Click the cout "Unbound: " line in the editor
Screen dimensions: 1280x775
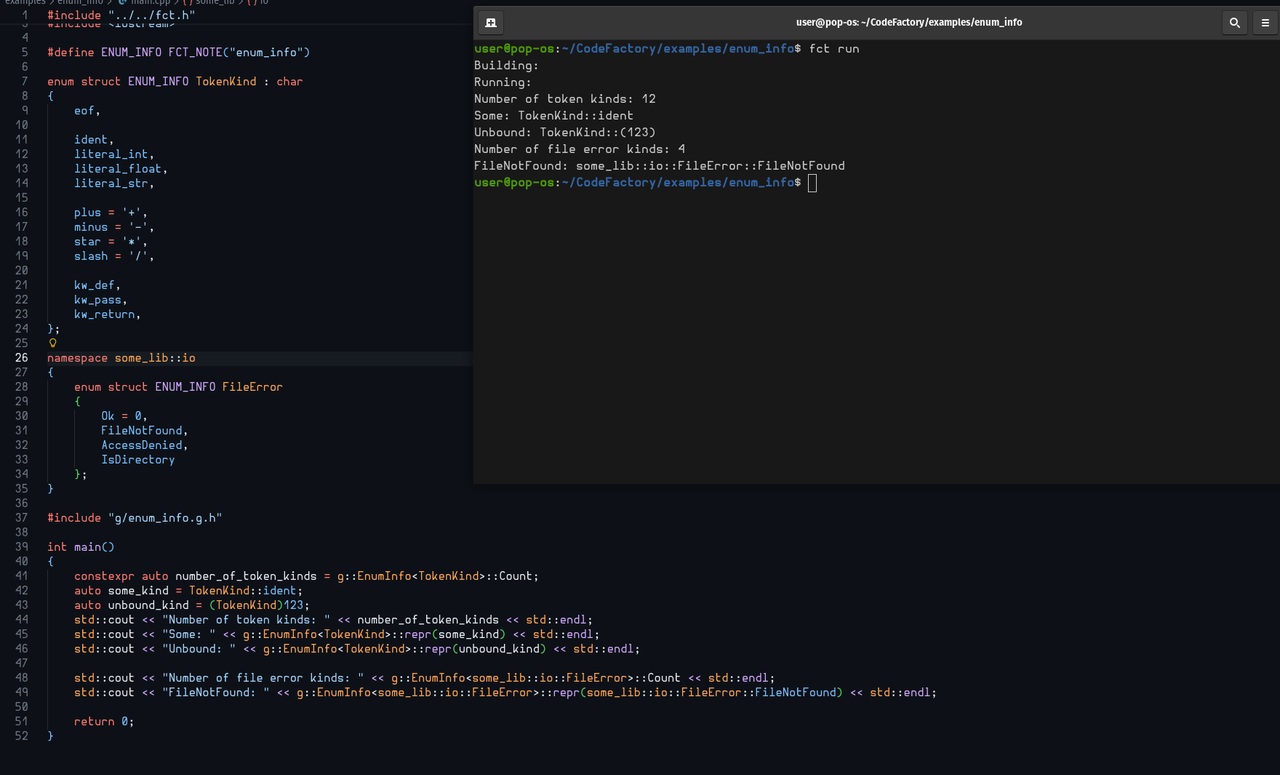(357, 649)
